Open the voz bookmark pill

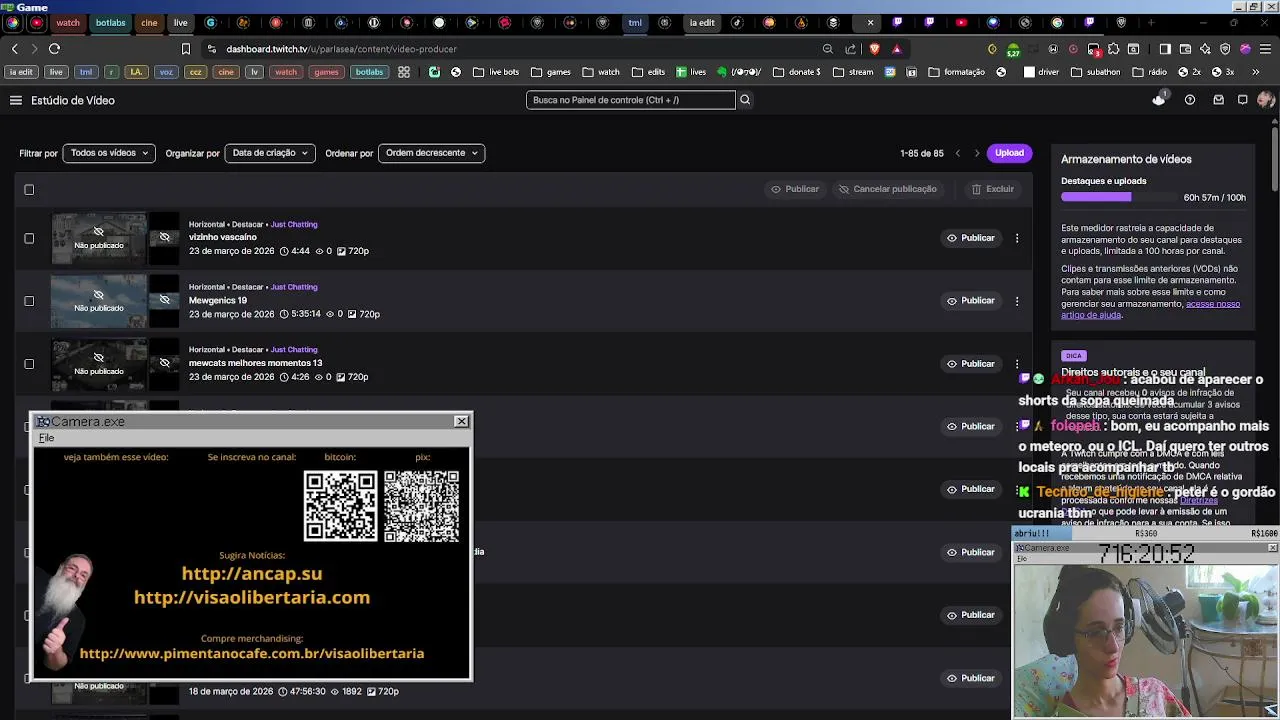coord(166,72)
